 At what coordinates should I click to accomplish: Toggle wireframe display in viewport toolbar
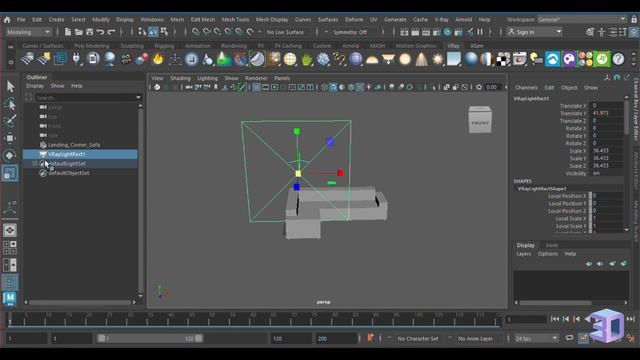324,87
